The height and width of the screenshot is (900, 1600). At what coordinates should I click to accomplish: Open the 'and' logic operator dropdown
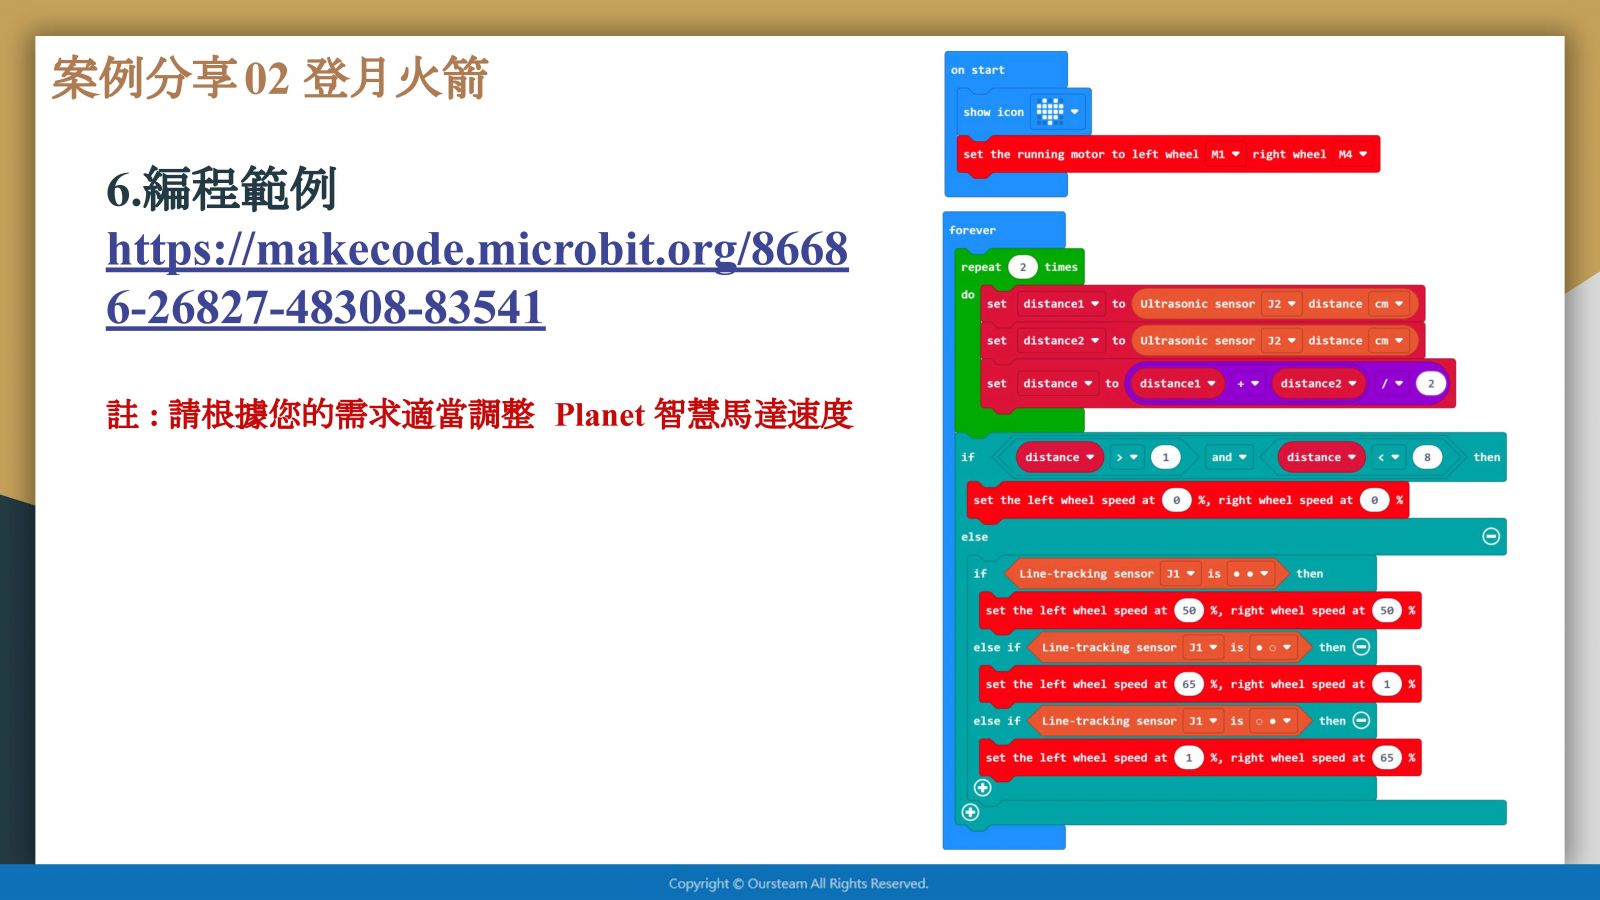pyautogui.click(x=1229, y=457)
